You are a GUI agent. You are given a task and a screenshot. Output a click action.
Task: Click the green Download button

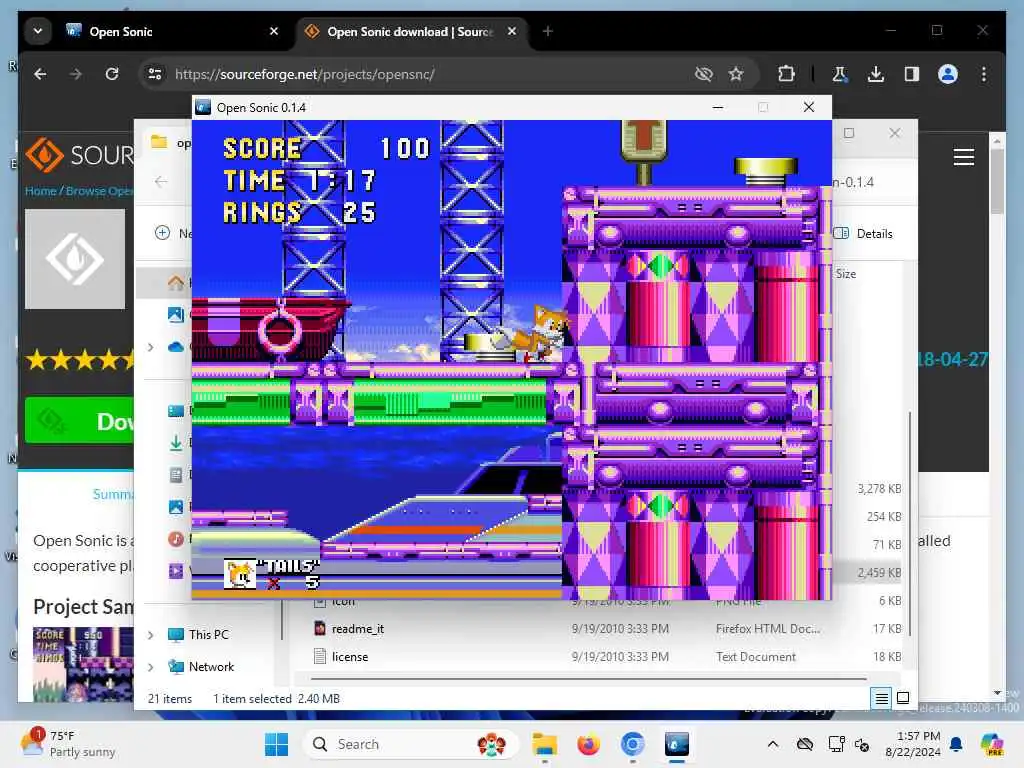point(79,421)
